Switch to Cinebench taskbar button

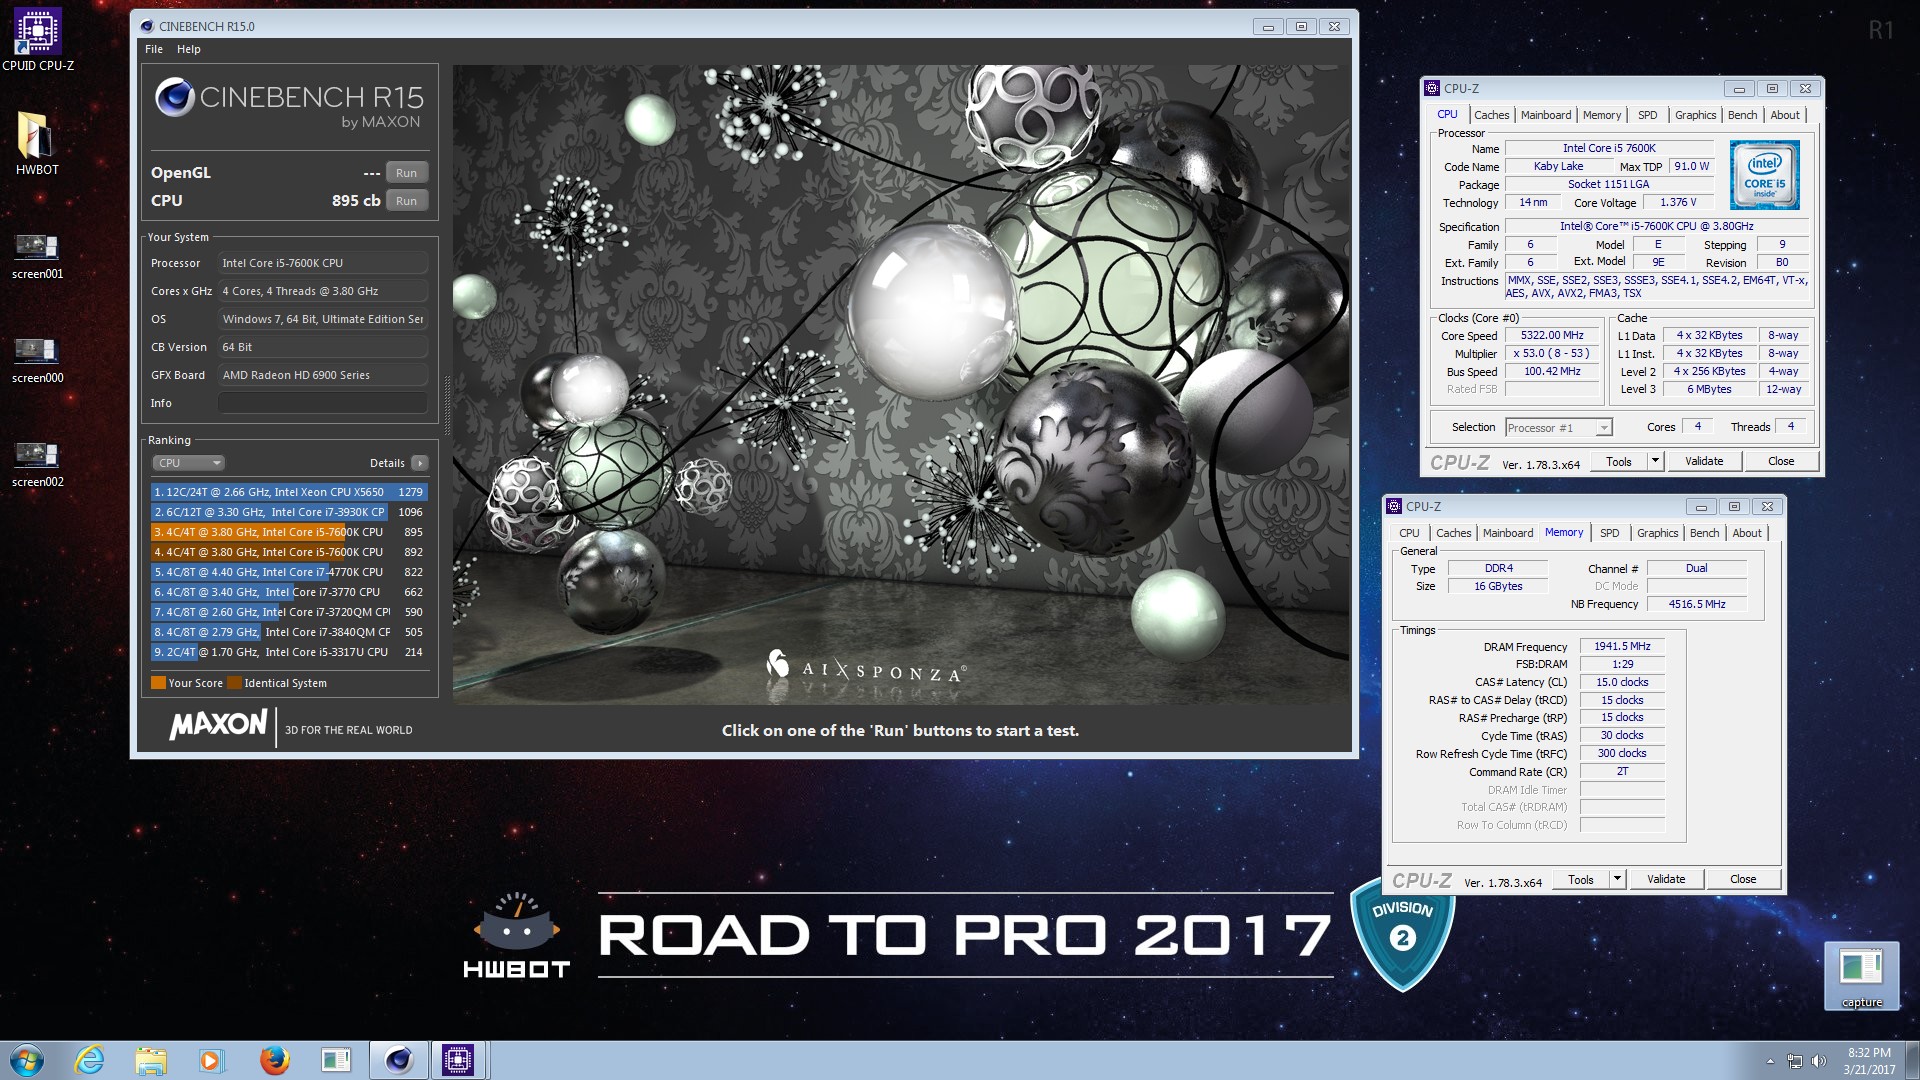point(398,1060)
